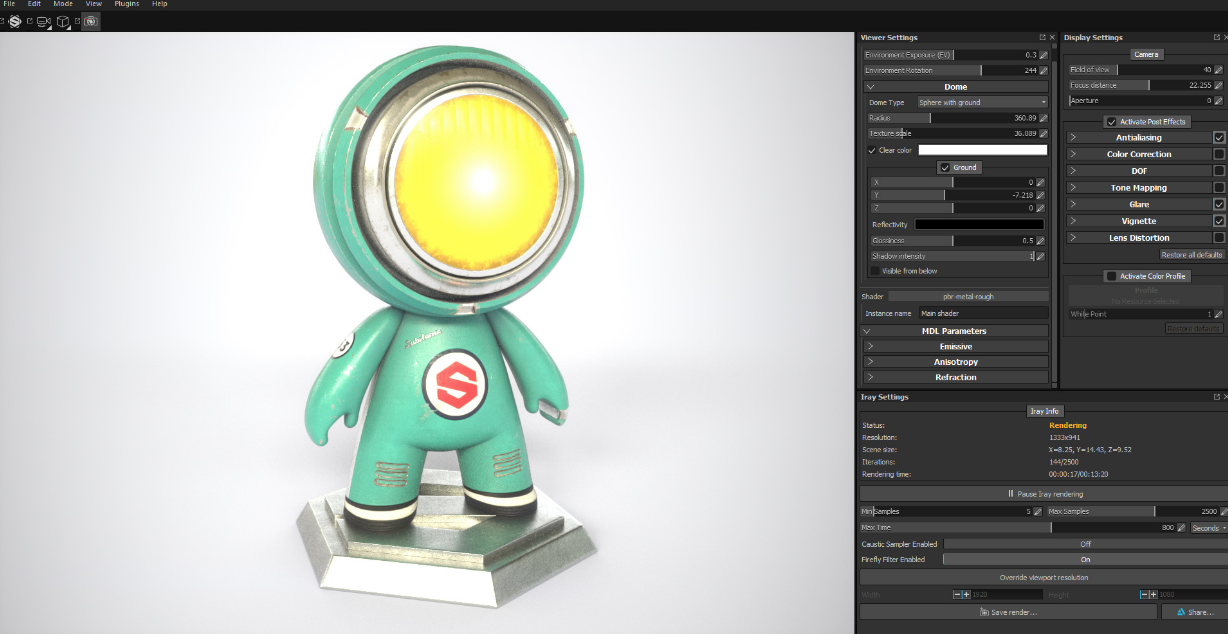Open the Plugins menu
1228x634 pixels.
126,4
